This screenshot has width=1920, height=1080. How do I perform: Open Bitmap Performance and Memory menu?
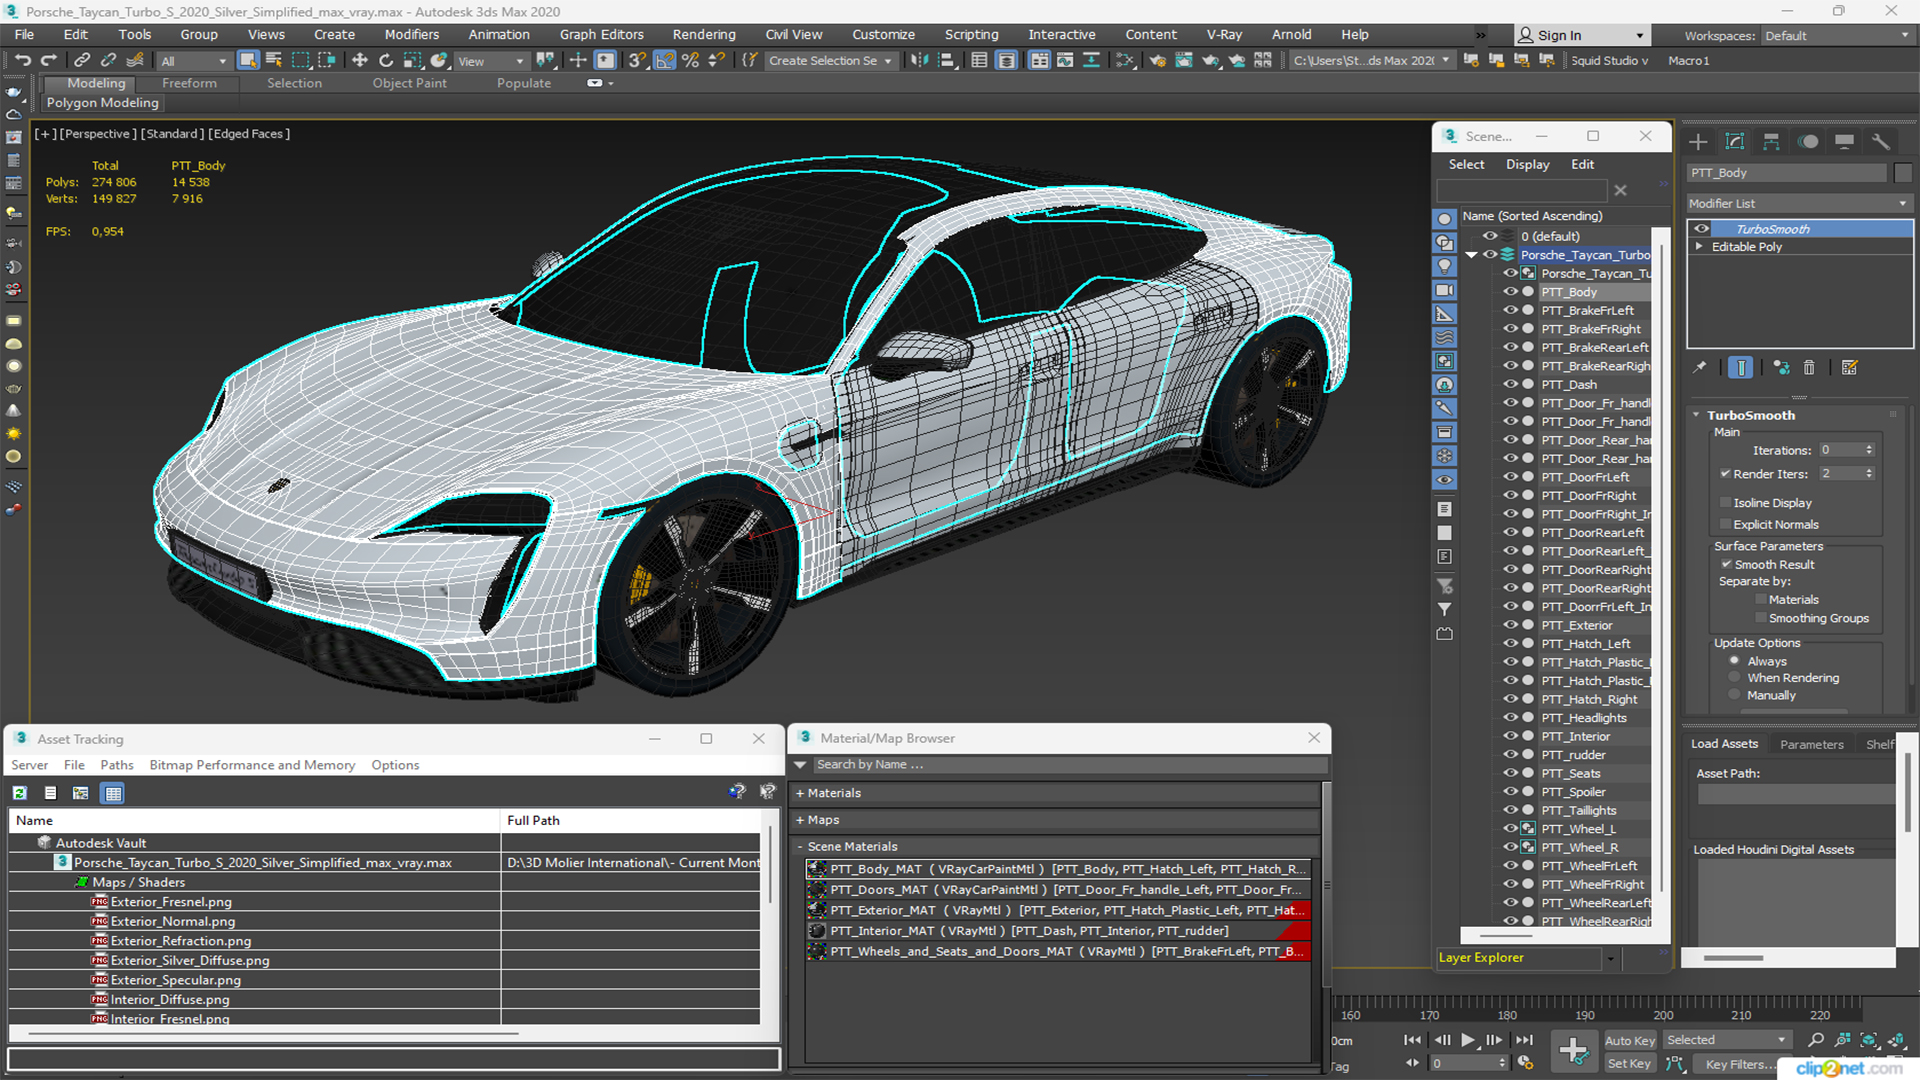(252, 765)
